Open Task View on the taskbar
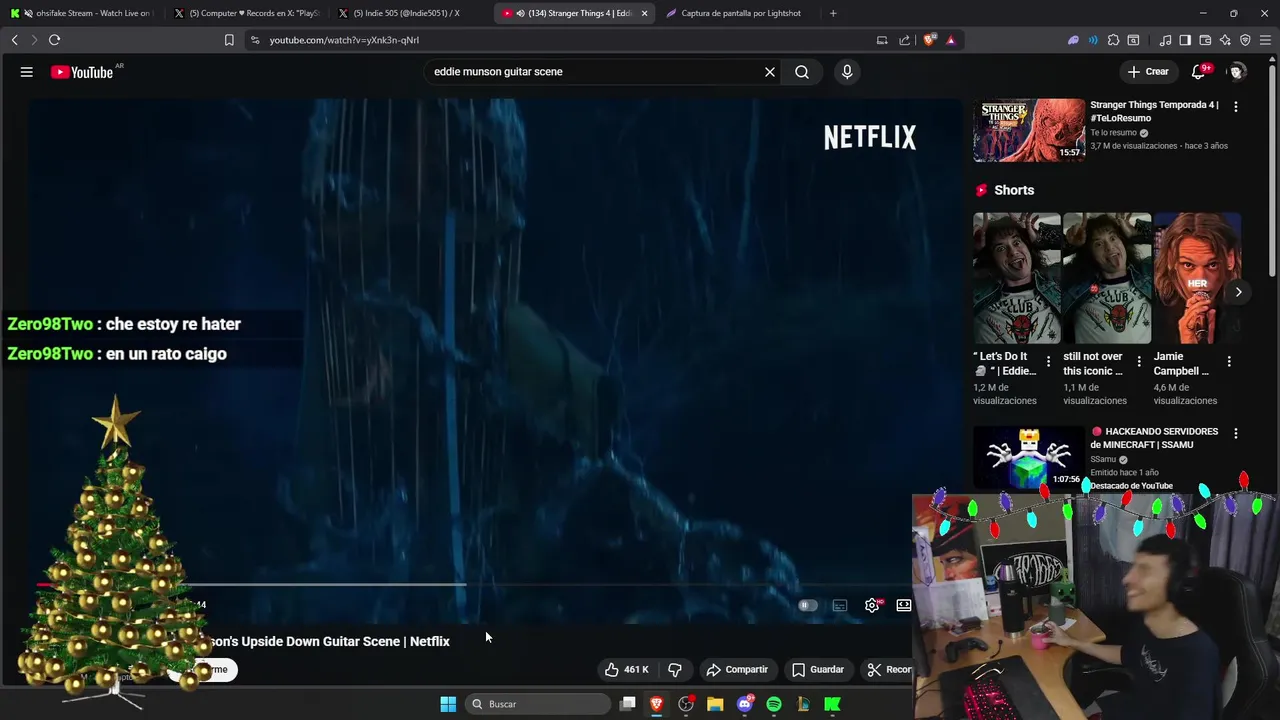 pyautogui.click(x=628, y=704)
